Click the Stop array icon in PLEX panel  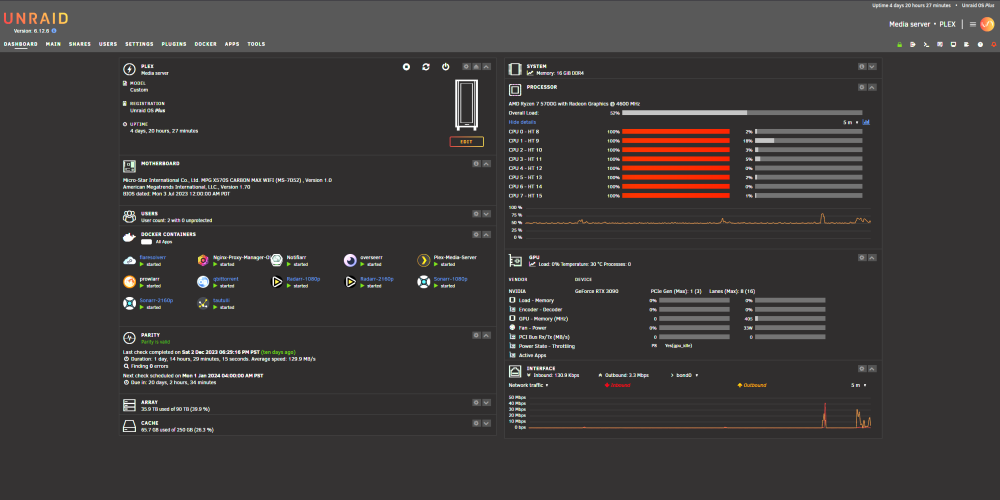(406, 67)
